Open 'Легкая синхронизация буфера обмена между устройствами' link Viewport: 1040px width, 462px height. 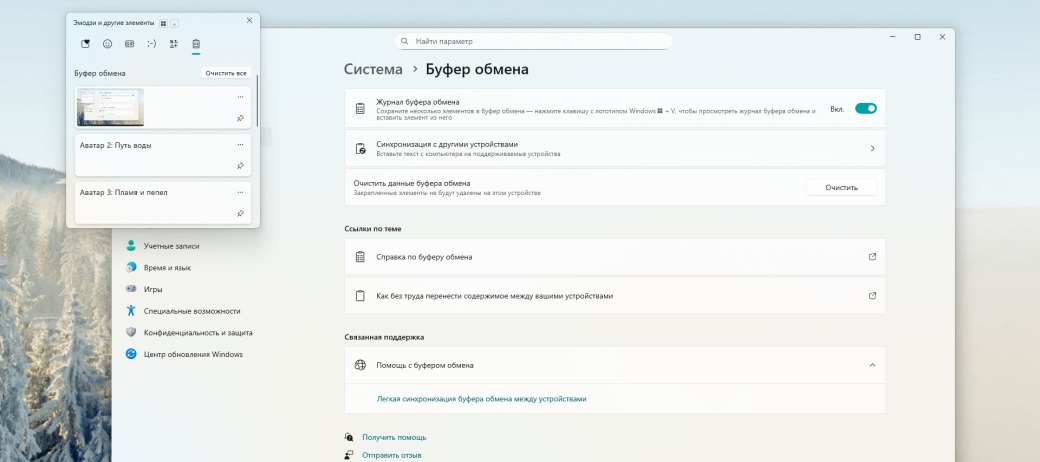pyautogui.click(x=481, y=398)
